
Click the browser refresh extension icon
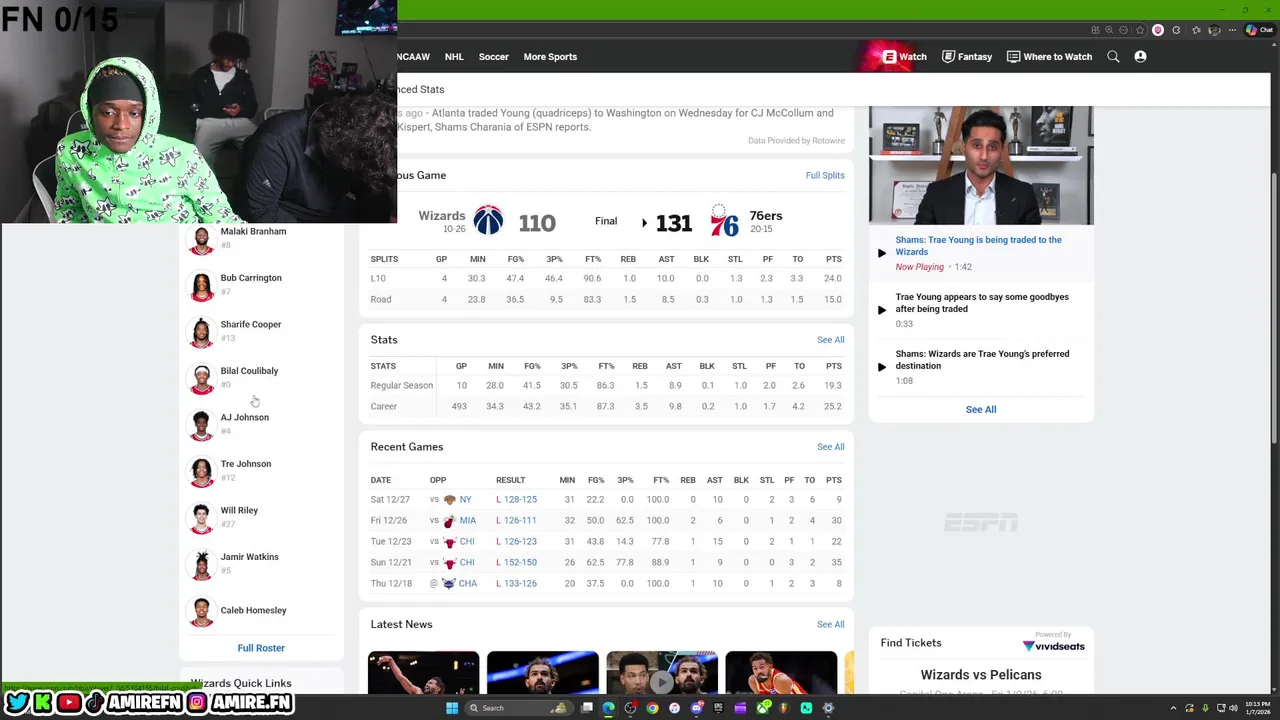(1176, 30)
